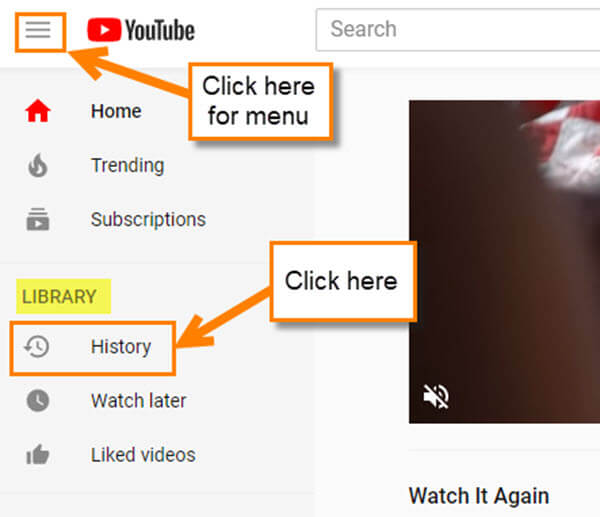
Task: Select the Trending menu label
Action: coord(128,166)
